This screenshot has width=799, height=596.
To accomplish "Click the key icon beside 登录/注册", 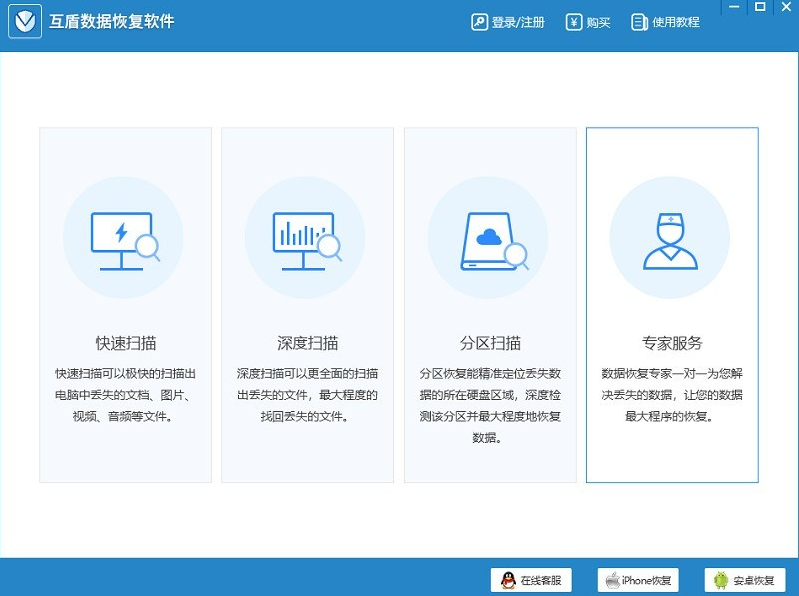I will click(x=479, y=22).
